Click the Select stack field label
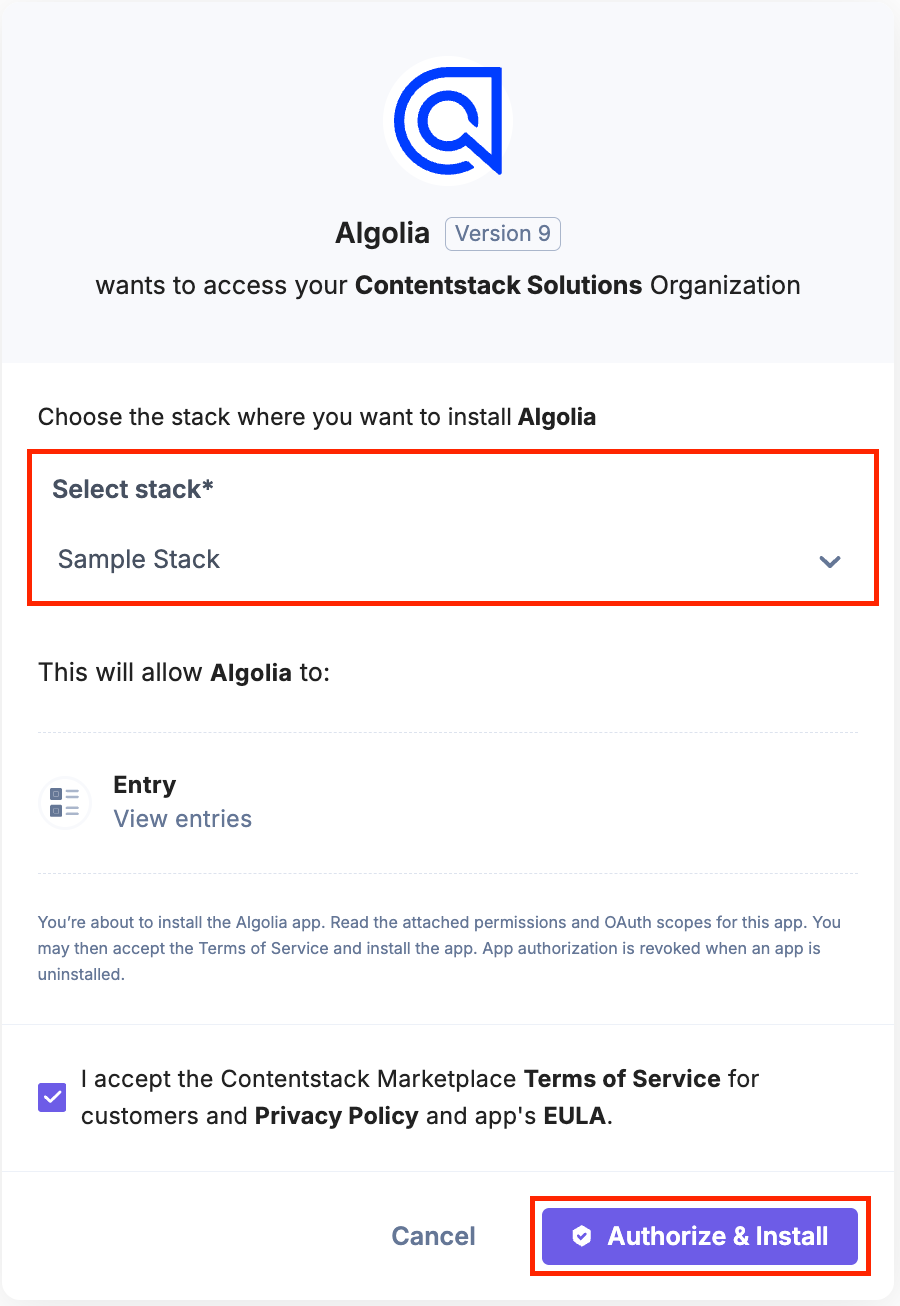This screenshot has width=900, height=1306. 133,489
